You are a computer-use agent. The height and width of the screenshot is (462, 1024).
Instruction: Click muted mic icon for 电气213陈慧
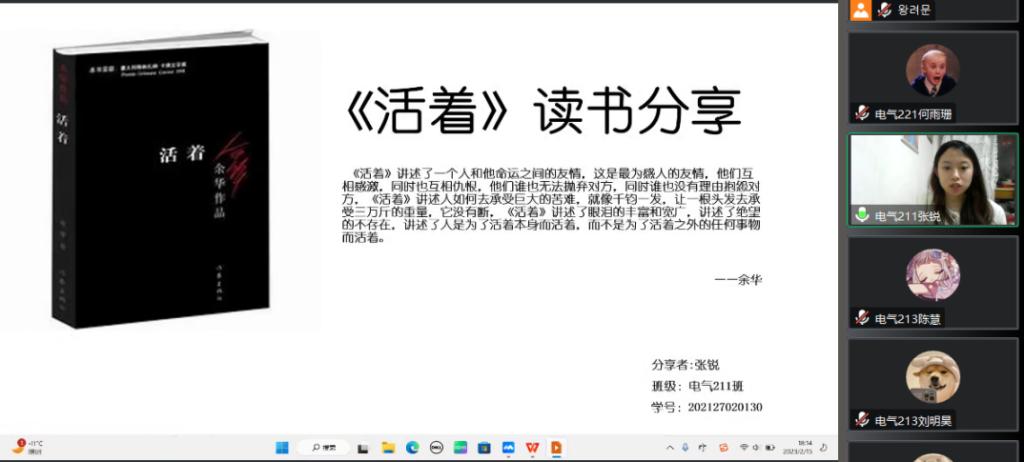coord(862,318)
